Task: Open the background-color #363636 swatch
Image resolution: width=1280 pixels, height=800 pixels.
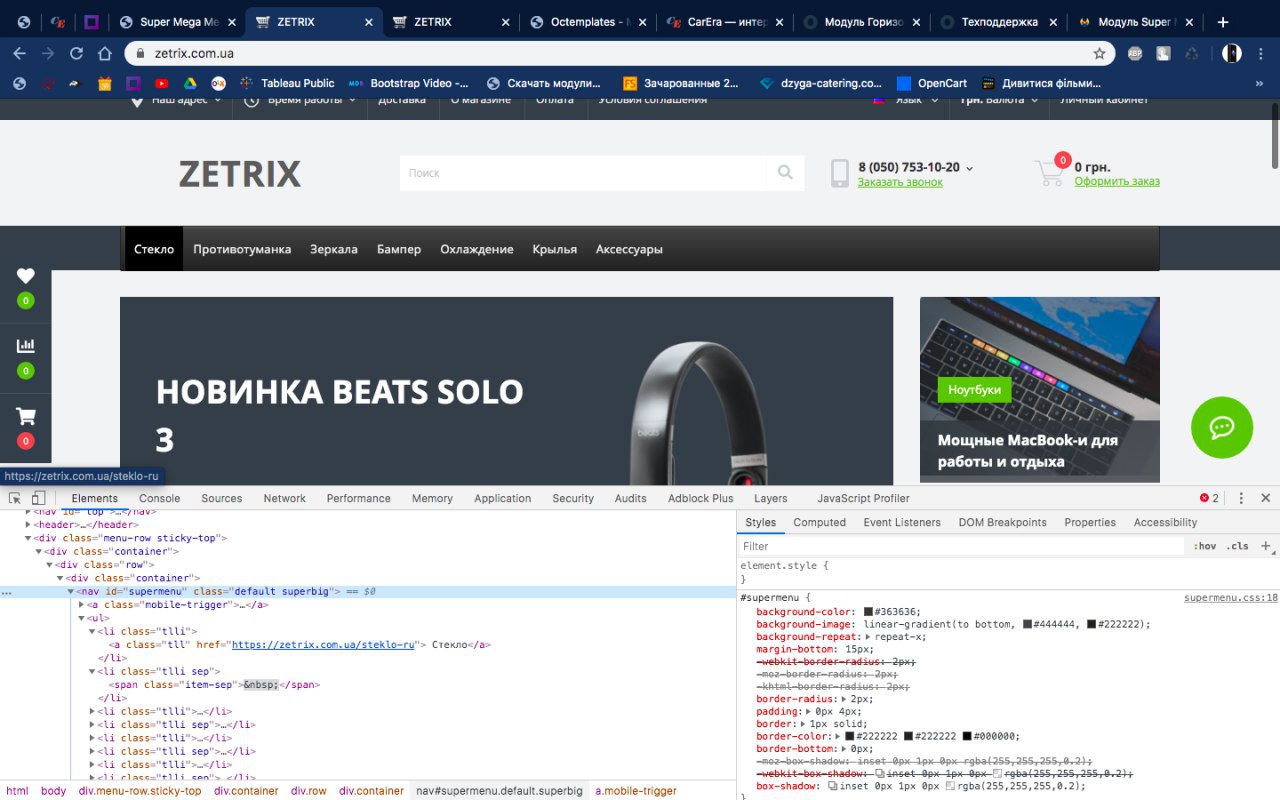Action: click(x=869, y=612)
